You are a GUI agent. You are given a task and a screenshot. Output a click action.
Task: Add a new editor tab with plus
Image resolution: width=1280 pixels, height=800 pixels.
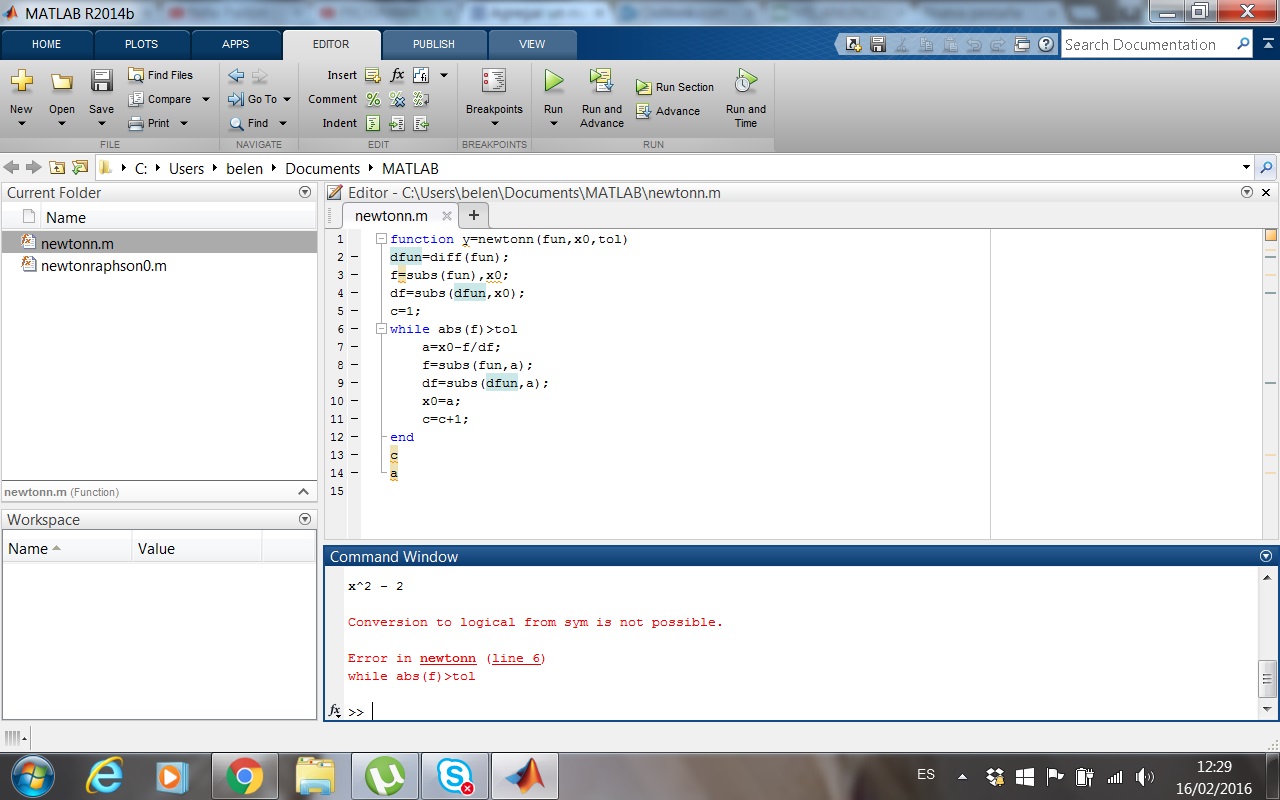[474, 215]
